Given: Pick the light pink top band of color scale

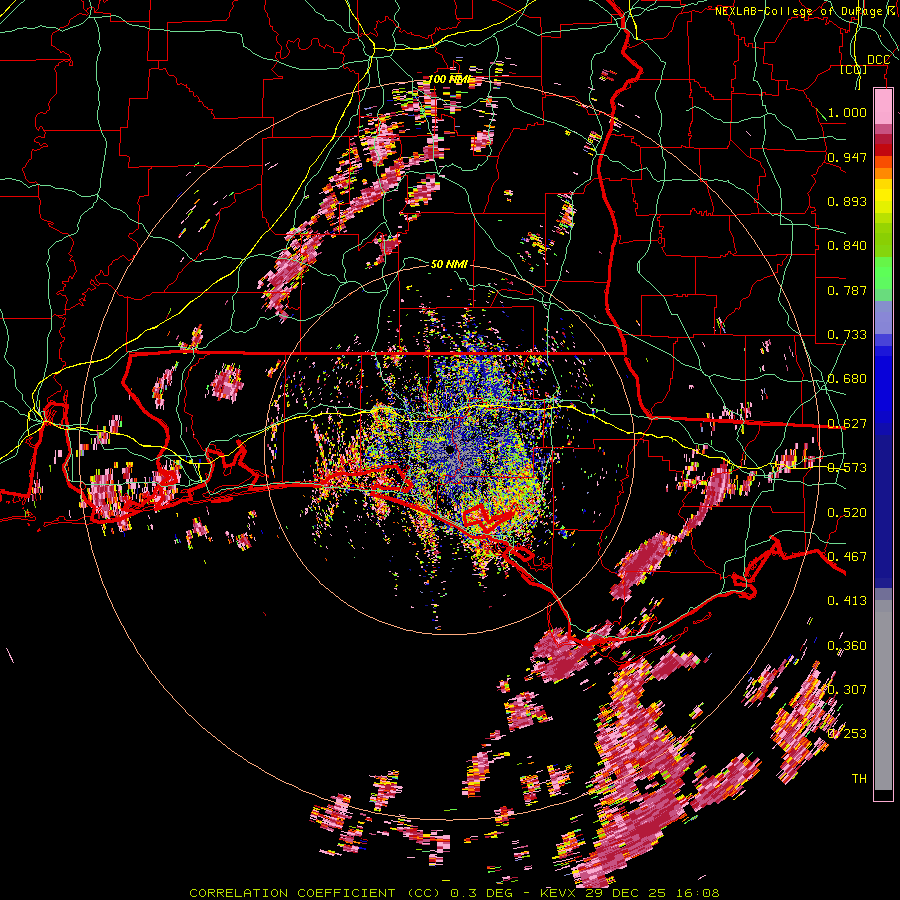Looking at the screenshot, I should coord(883,106).
